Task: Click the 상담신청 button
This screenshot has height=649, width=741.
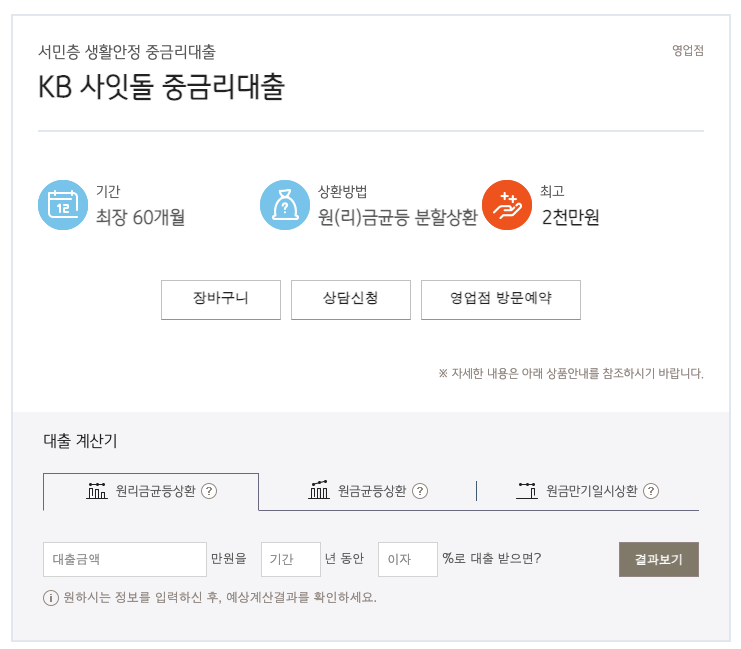Action: tap(351, 300)
